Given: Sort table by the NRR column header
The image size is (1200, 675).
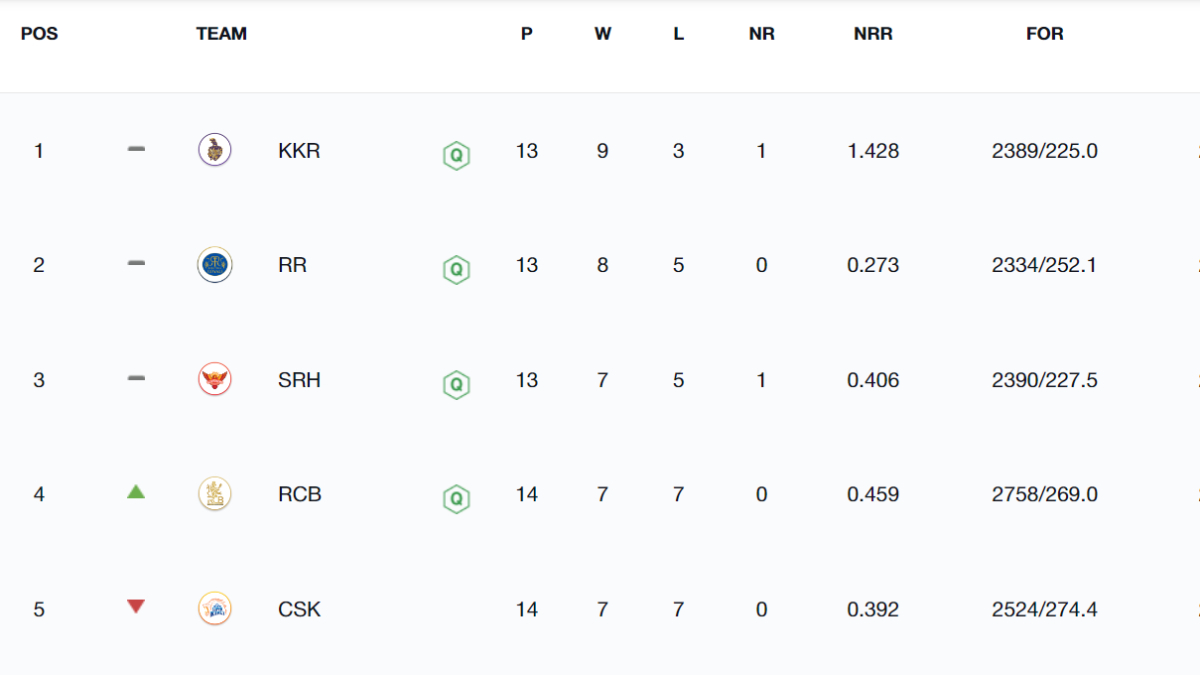Looking at the screenshot, I should coord(873,34).
